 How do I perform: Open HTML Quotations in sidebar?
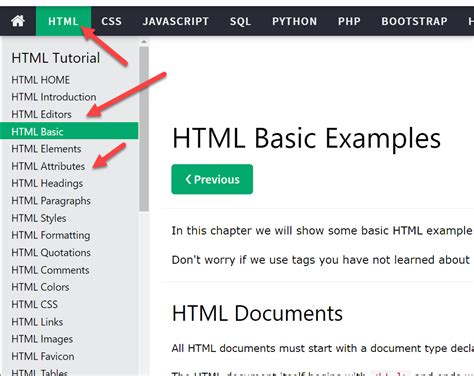51,253
